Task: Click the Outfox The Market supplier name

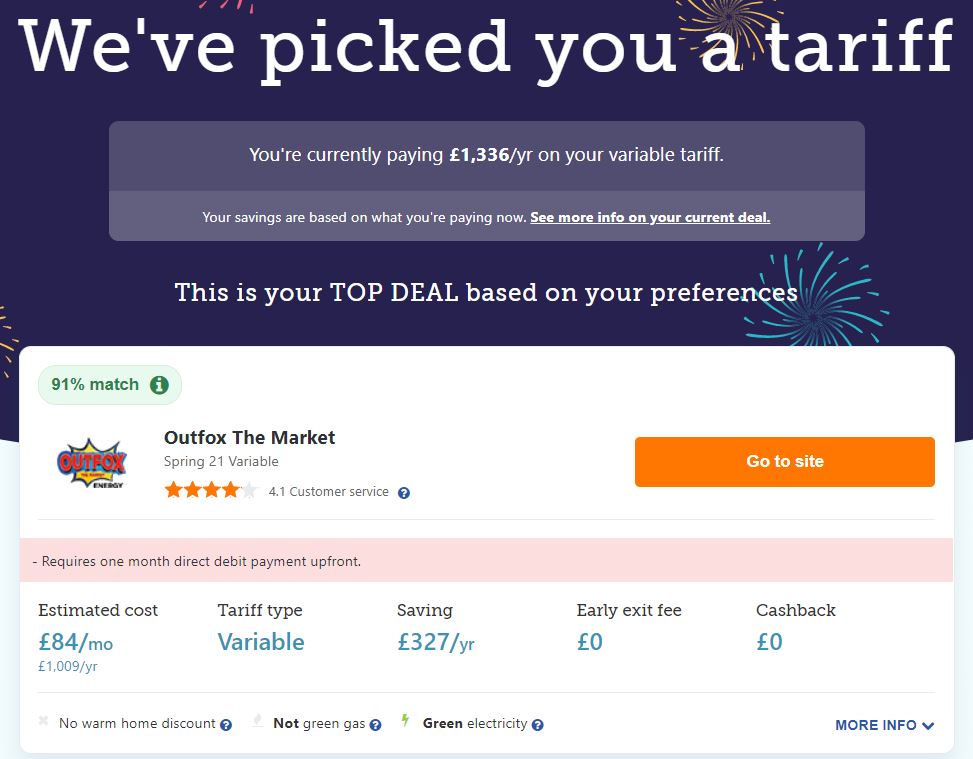Action: click(x=249, y=438)
